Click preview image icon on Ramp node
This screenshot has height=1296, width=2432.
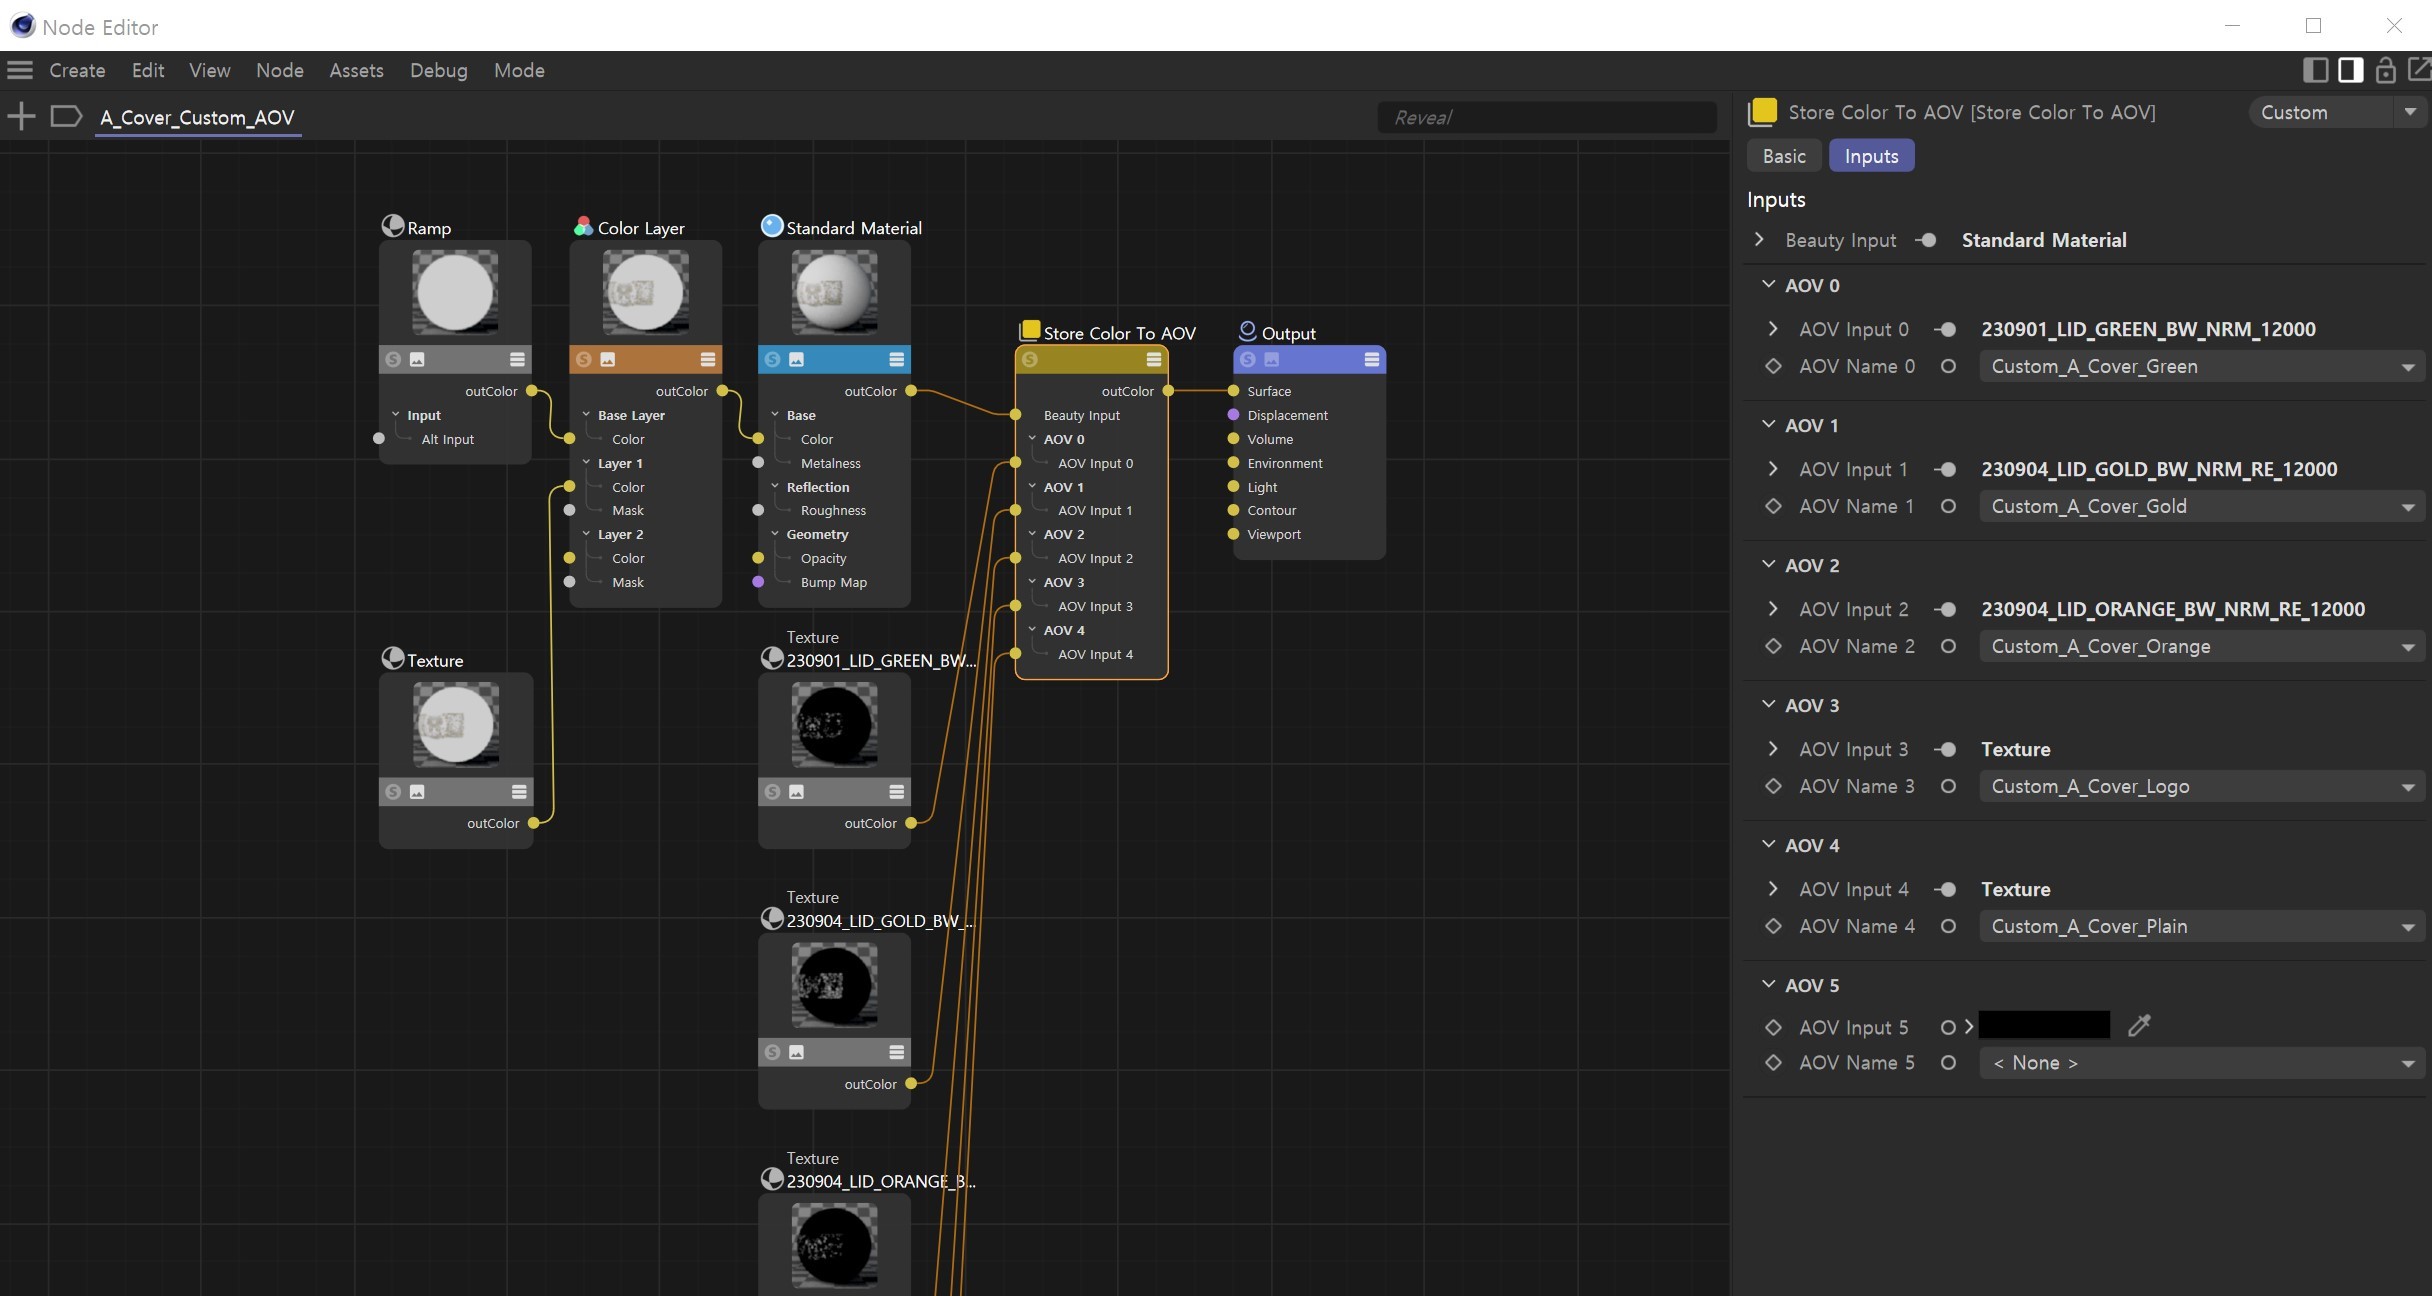click(x=417, y=359)
